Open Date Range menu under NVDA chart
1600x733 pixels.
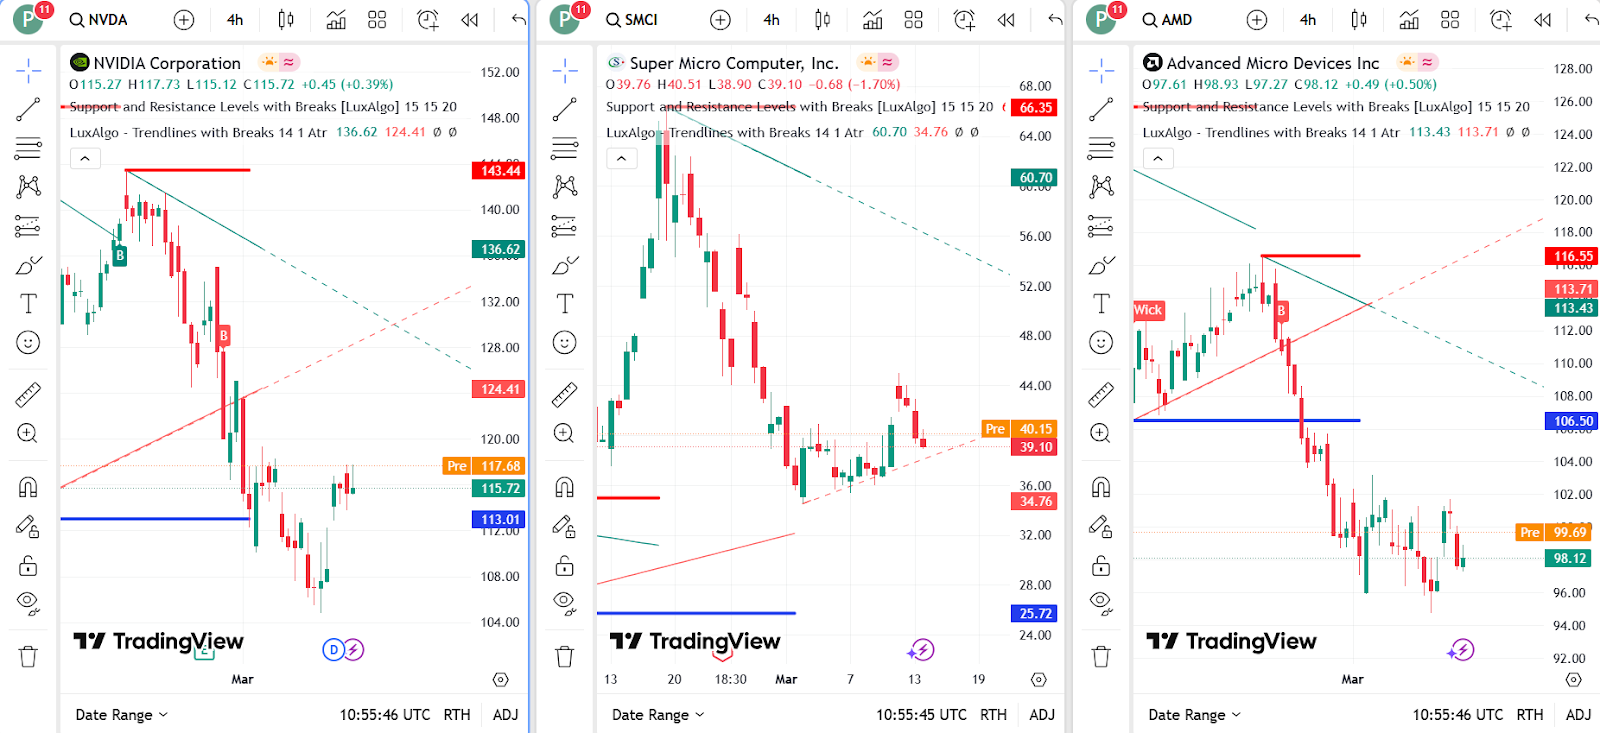pyautogui.click(x=121, y=715)
